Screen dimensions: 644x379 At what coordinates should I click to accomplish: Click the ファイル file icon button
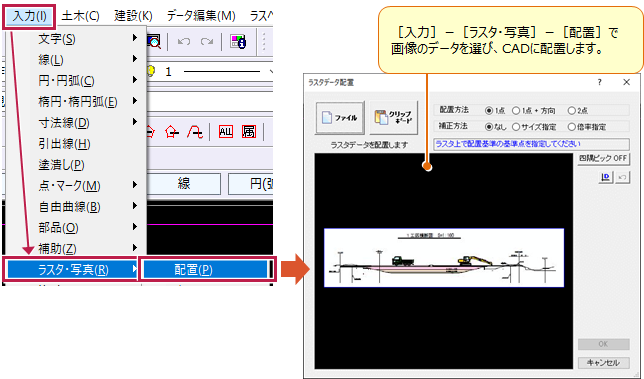[x=340, y=118]
